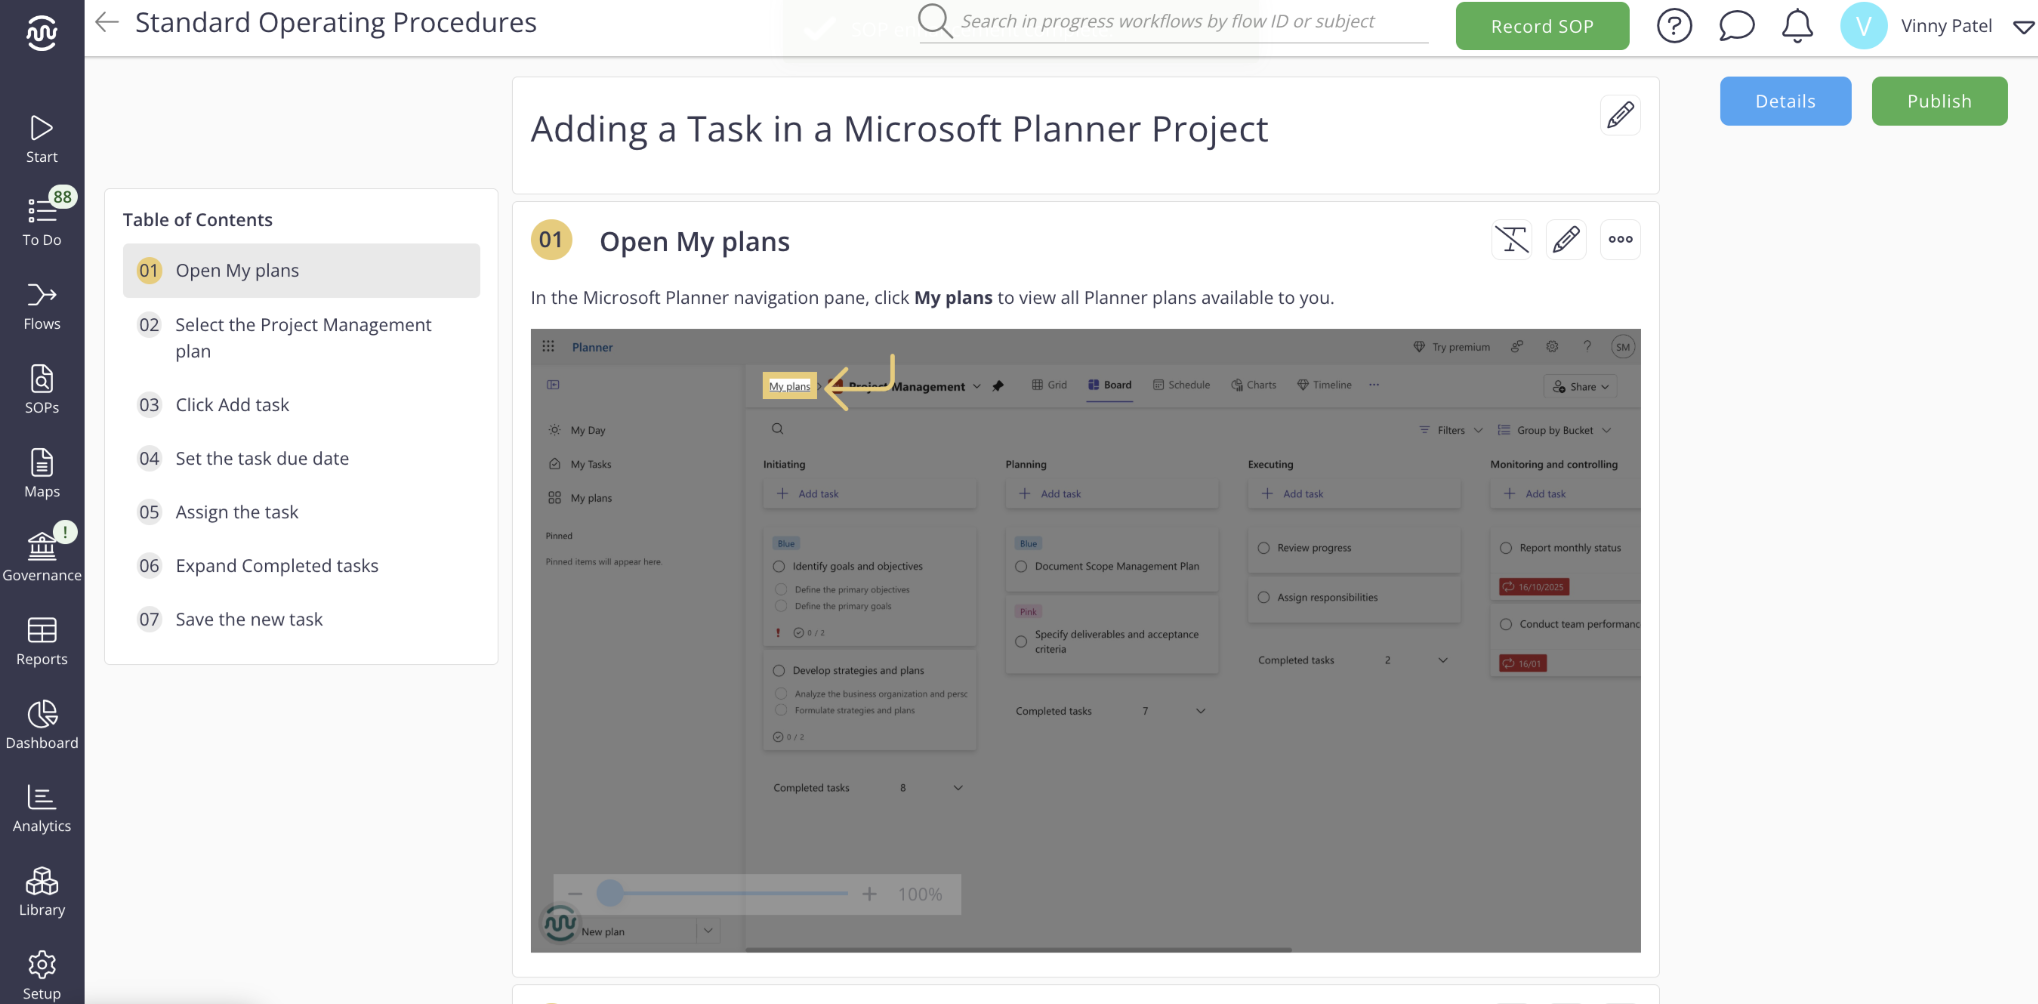Go to step 07 Save the new task
The image size is (2038, 1004).
coord(249,620)
